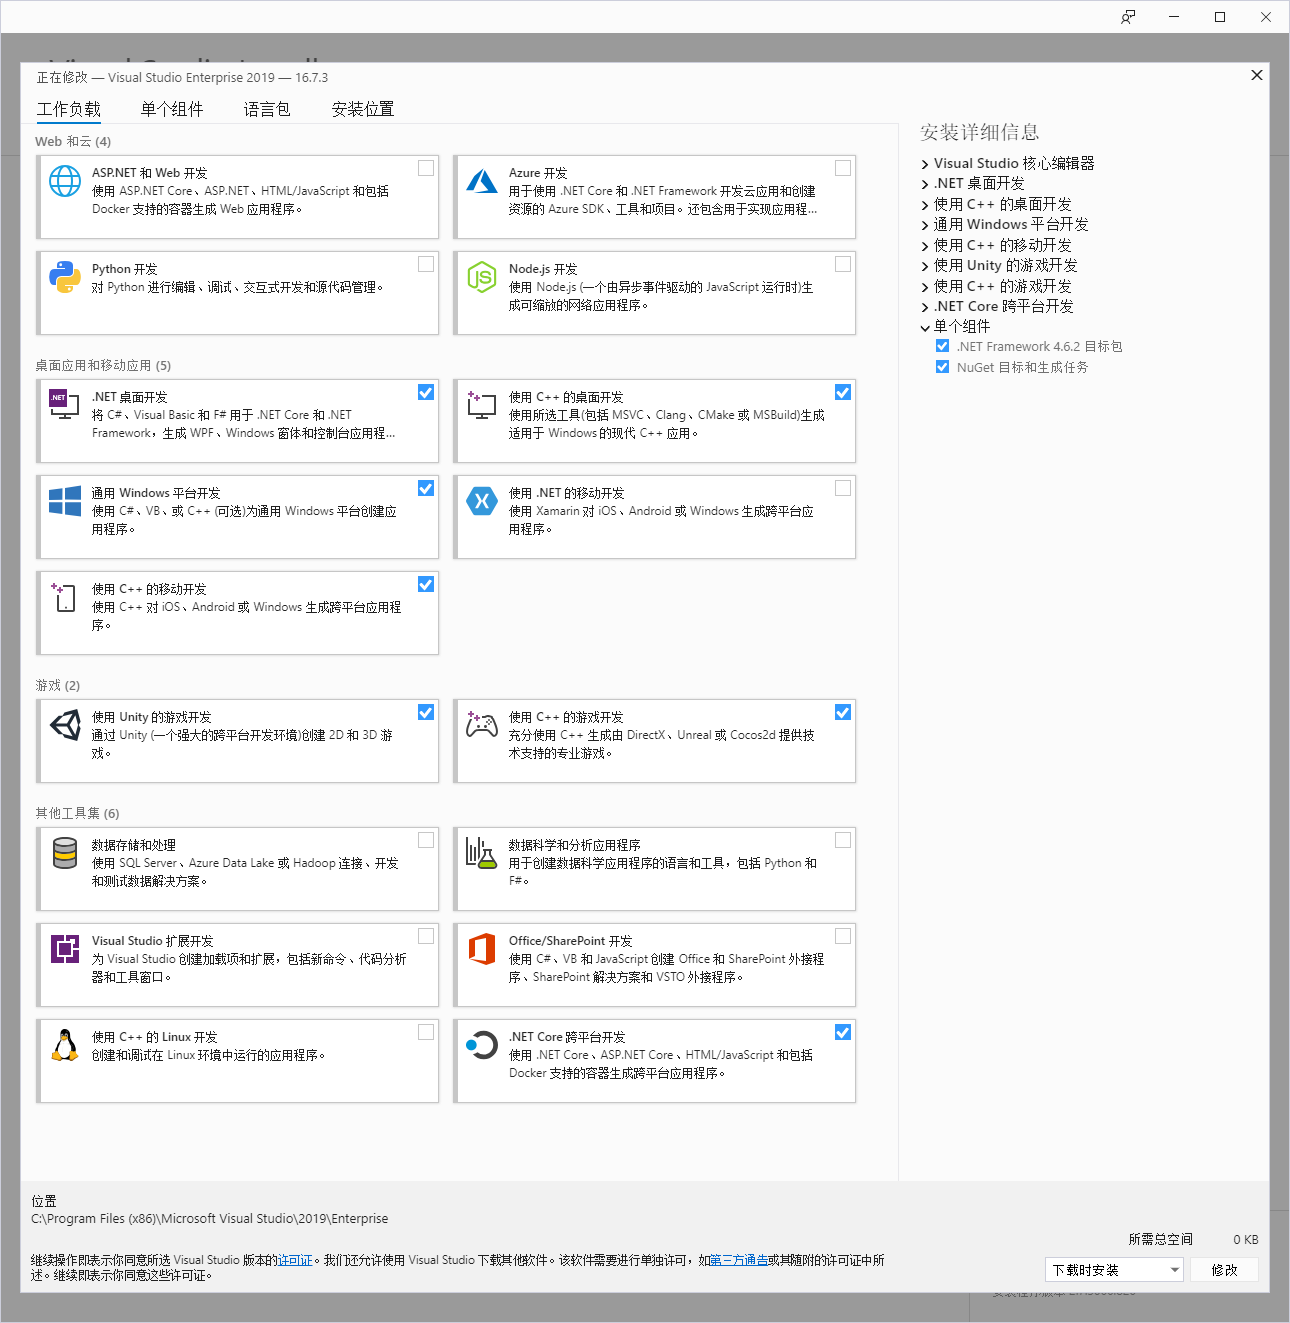
Task: Uncheck the .NET Core 跨平台开发 checkbox
Action: point(843,1032)
